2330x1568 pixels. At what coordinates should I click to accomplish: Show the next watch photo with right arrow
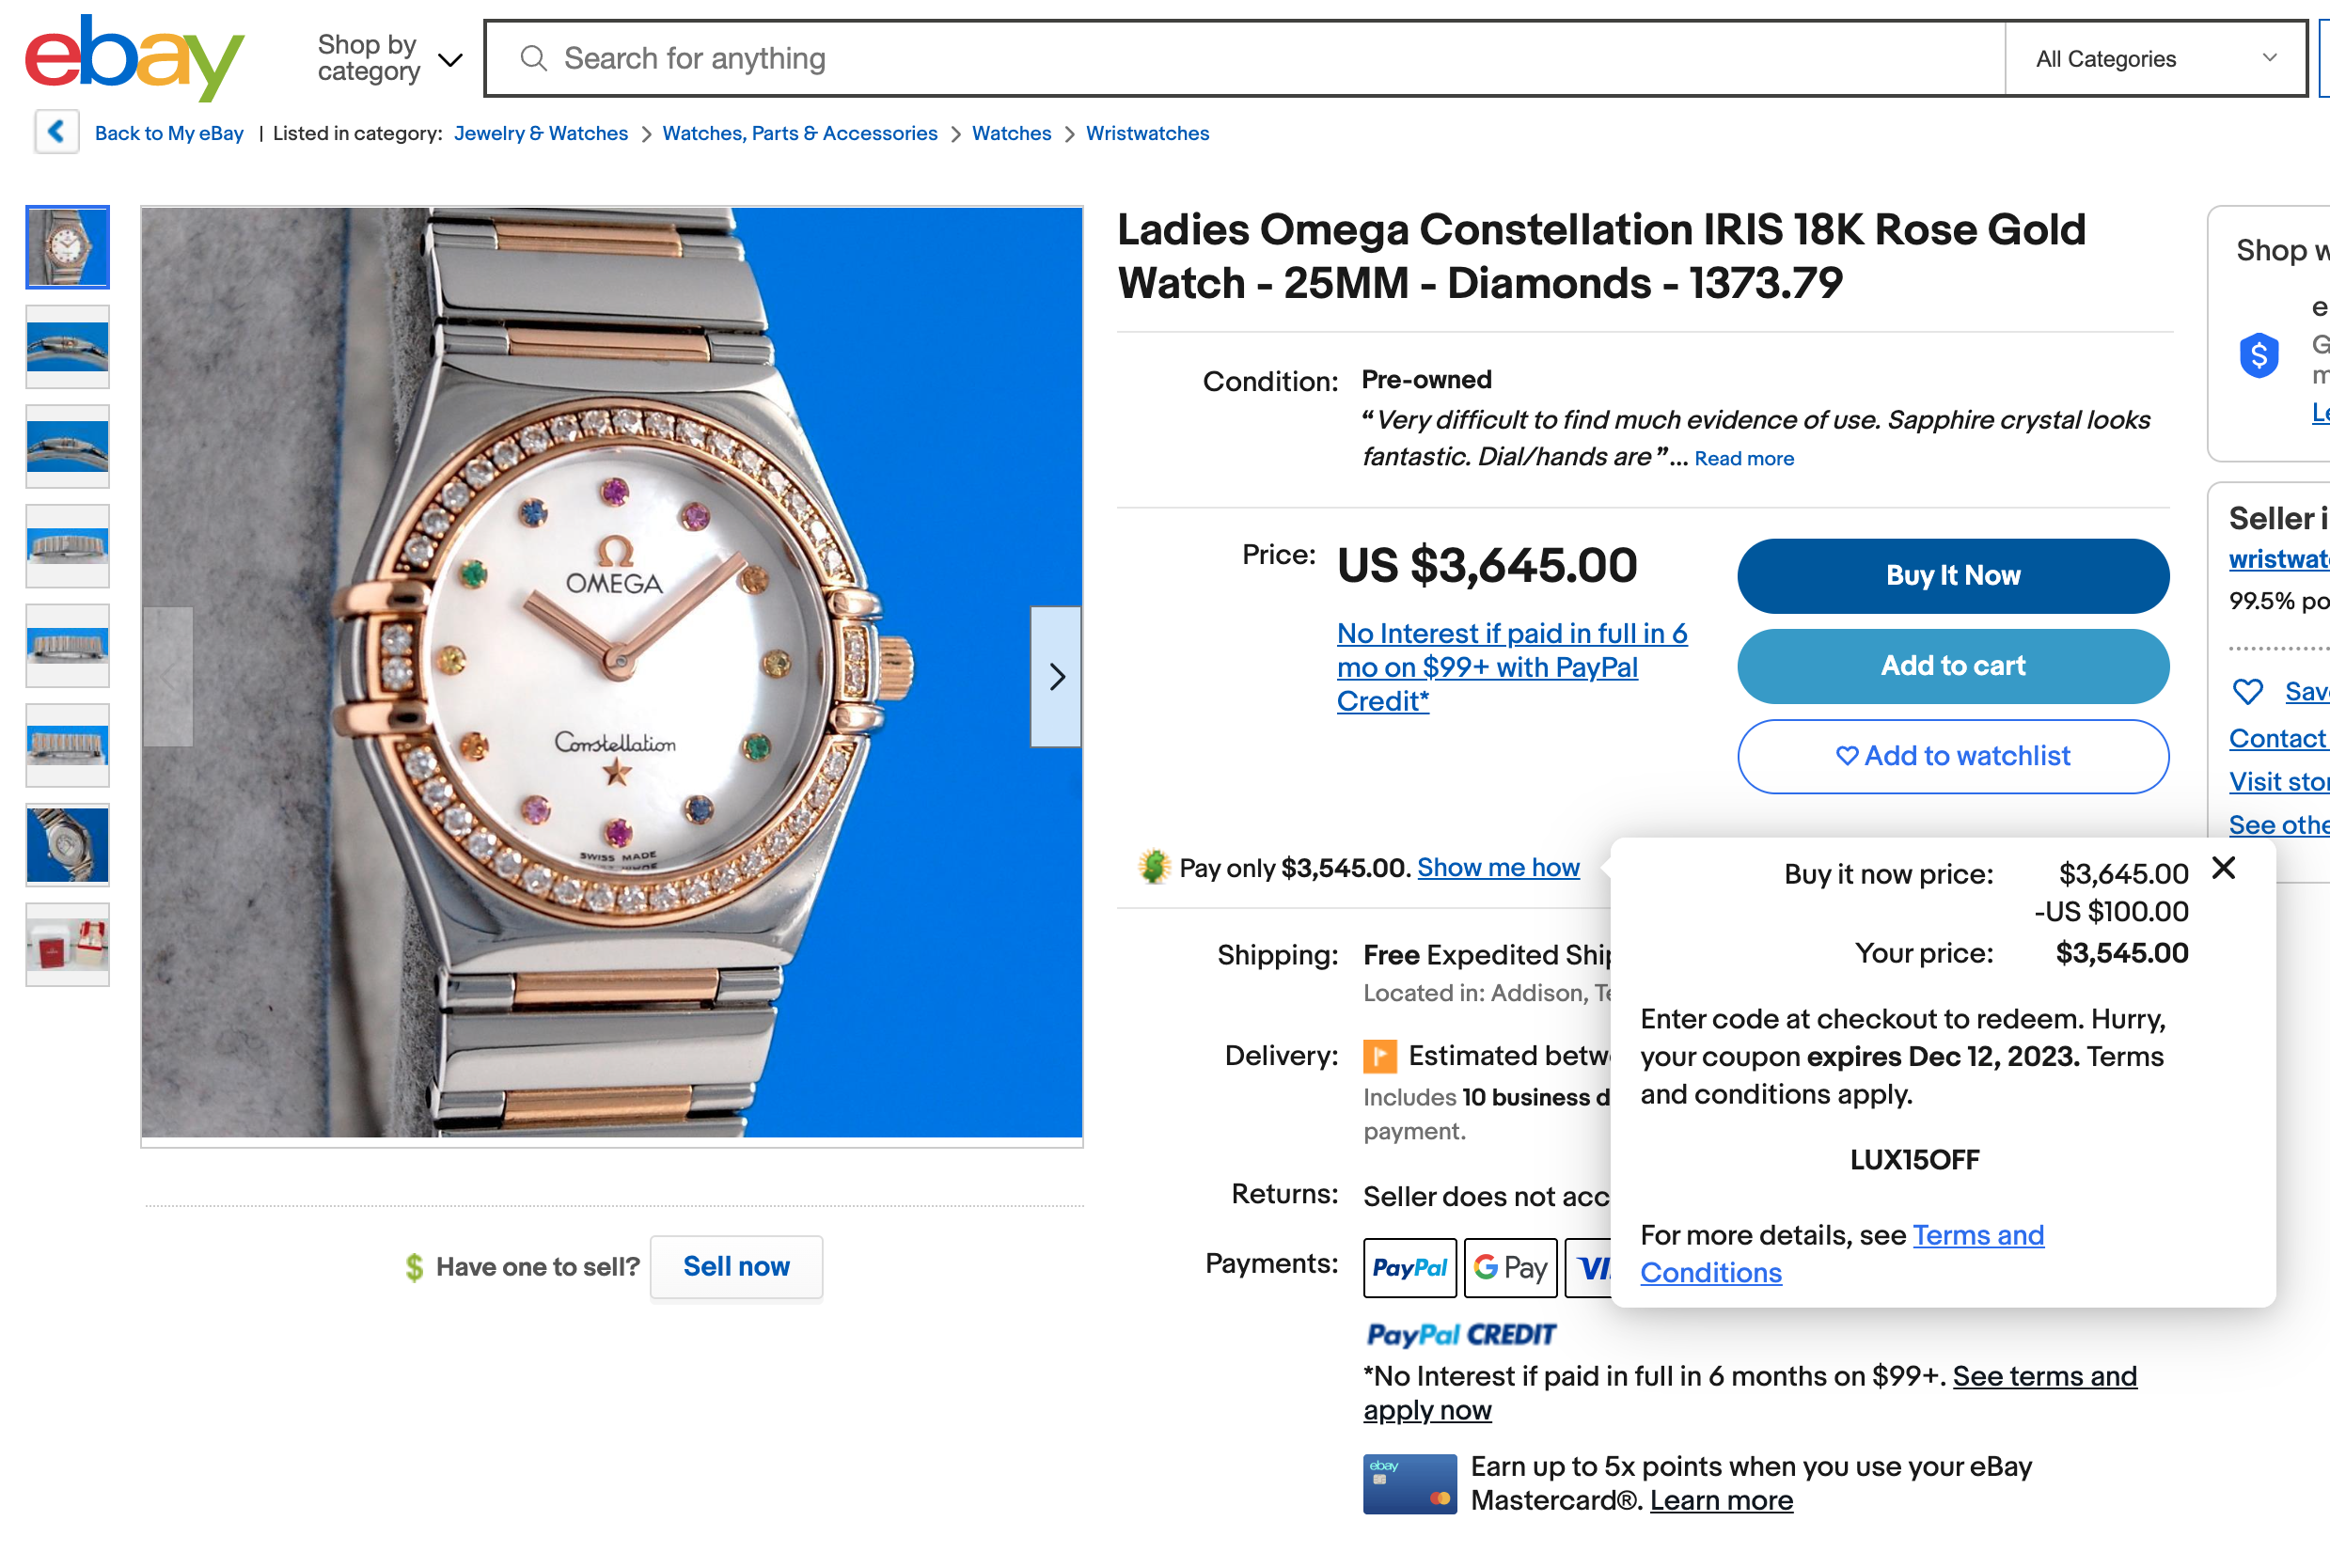[1056, 677]
